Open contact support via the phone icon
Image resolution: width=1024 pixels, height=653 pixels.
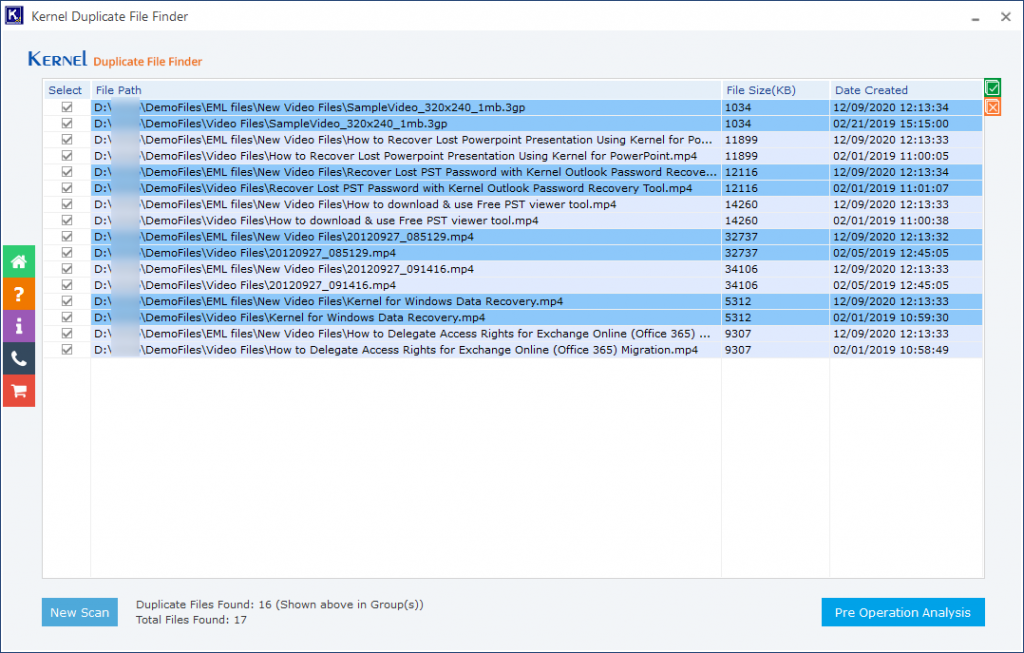pos(19,357)
